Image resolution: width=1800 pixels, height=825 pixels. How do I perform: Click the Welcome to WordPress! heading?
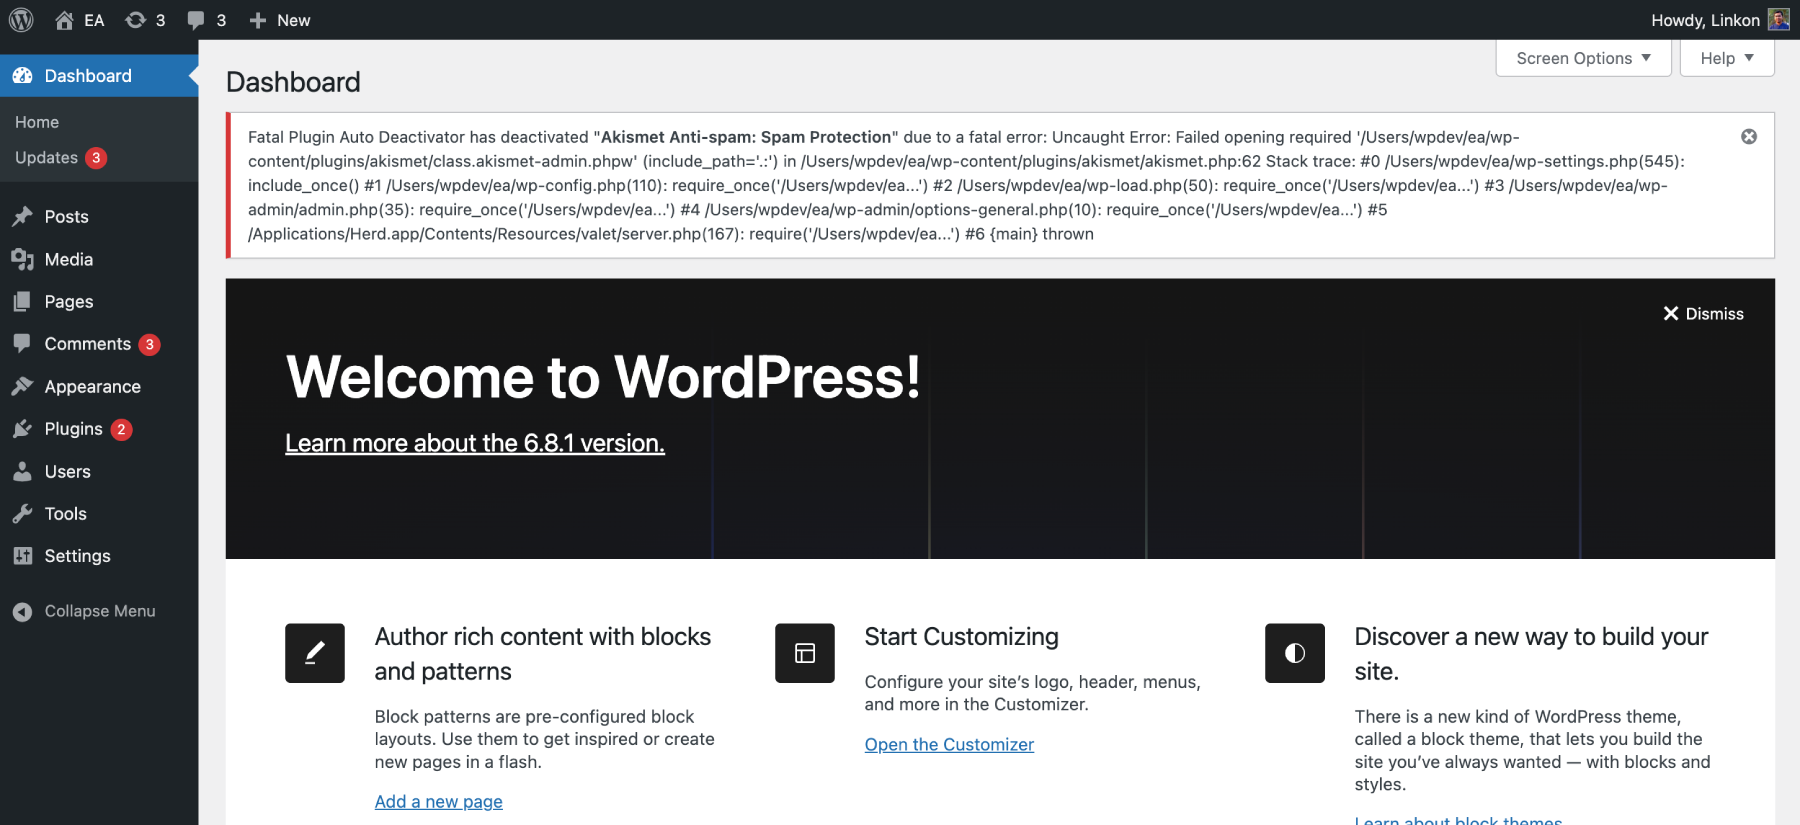point(603,377)
